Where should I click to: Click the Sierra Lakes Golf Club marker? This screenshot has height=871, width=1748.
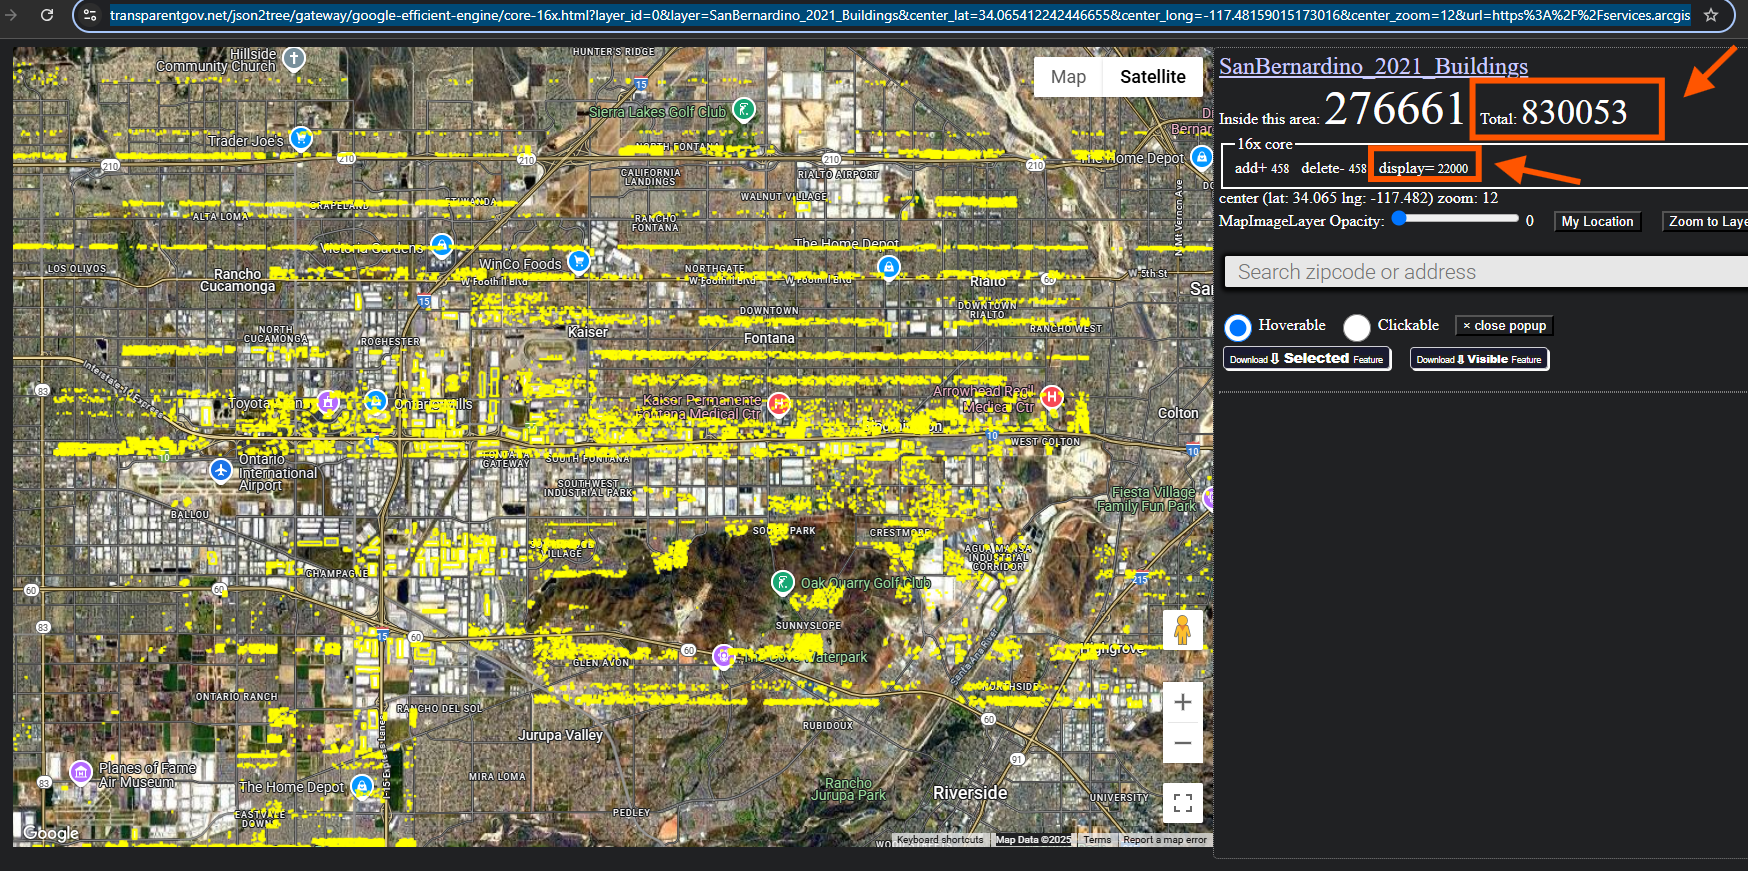tap(743, 109)
